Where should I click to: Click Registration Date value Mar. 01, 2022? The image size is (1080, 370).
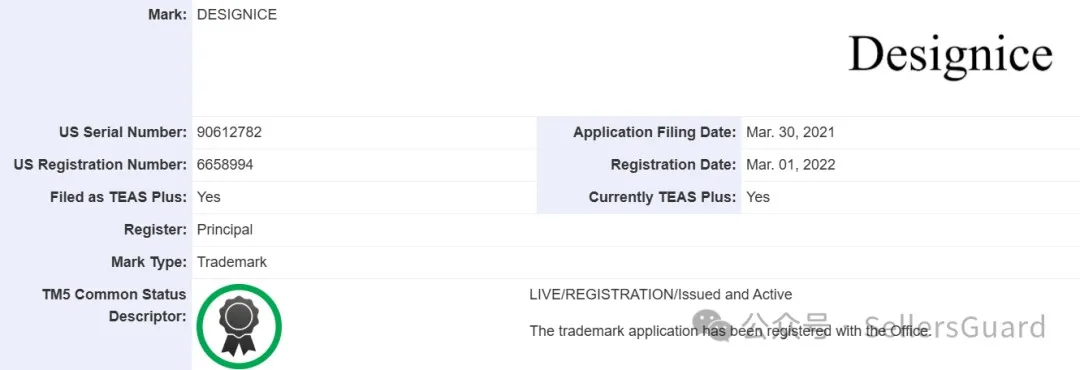point(791,165)
